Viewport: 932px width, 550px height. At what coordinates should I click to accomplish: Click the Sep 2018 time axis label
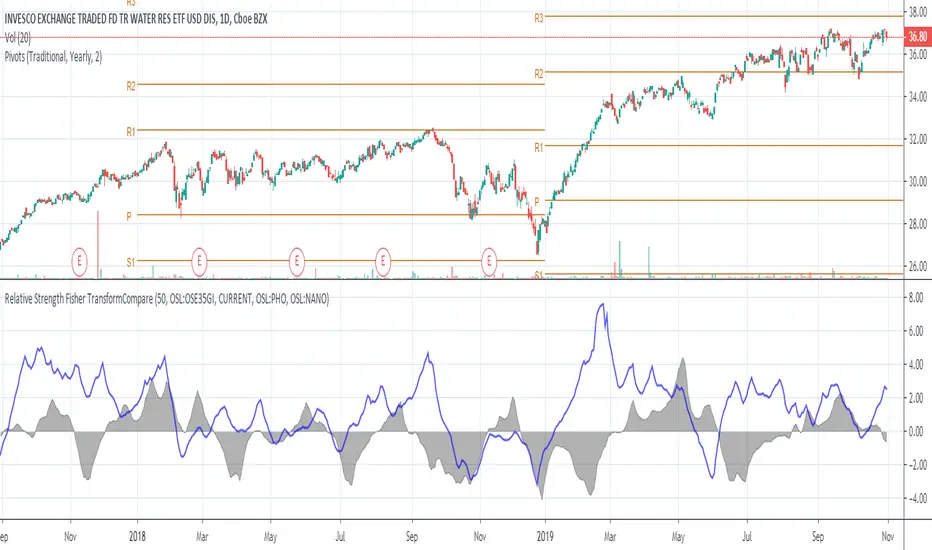(x=411, y=536)
